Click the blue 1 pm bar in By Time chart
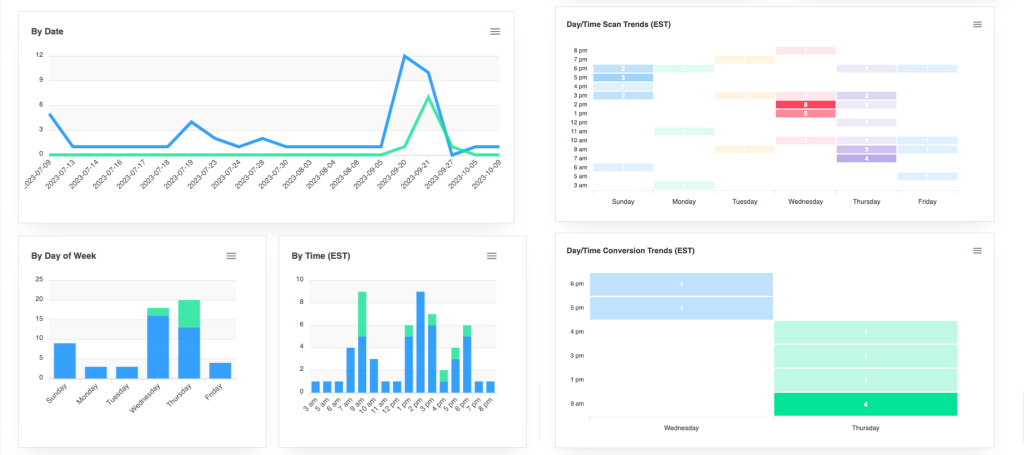The image size is (1024, 455). [409, 364]
